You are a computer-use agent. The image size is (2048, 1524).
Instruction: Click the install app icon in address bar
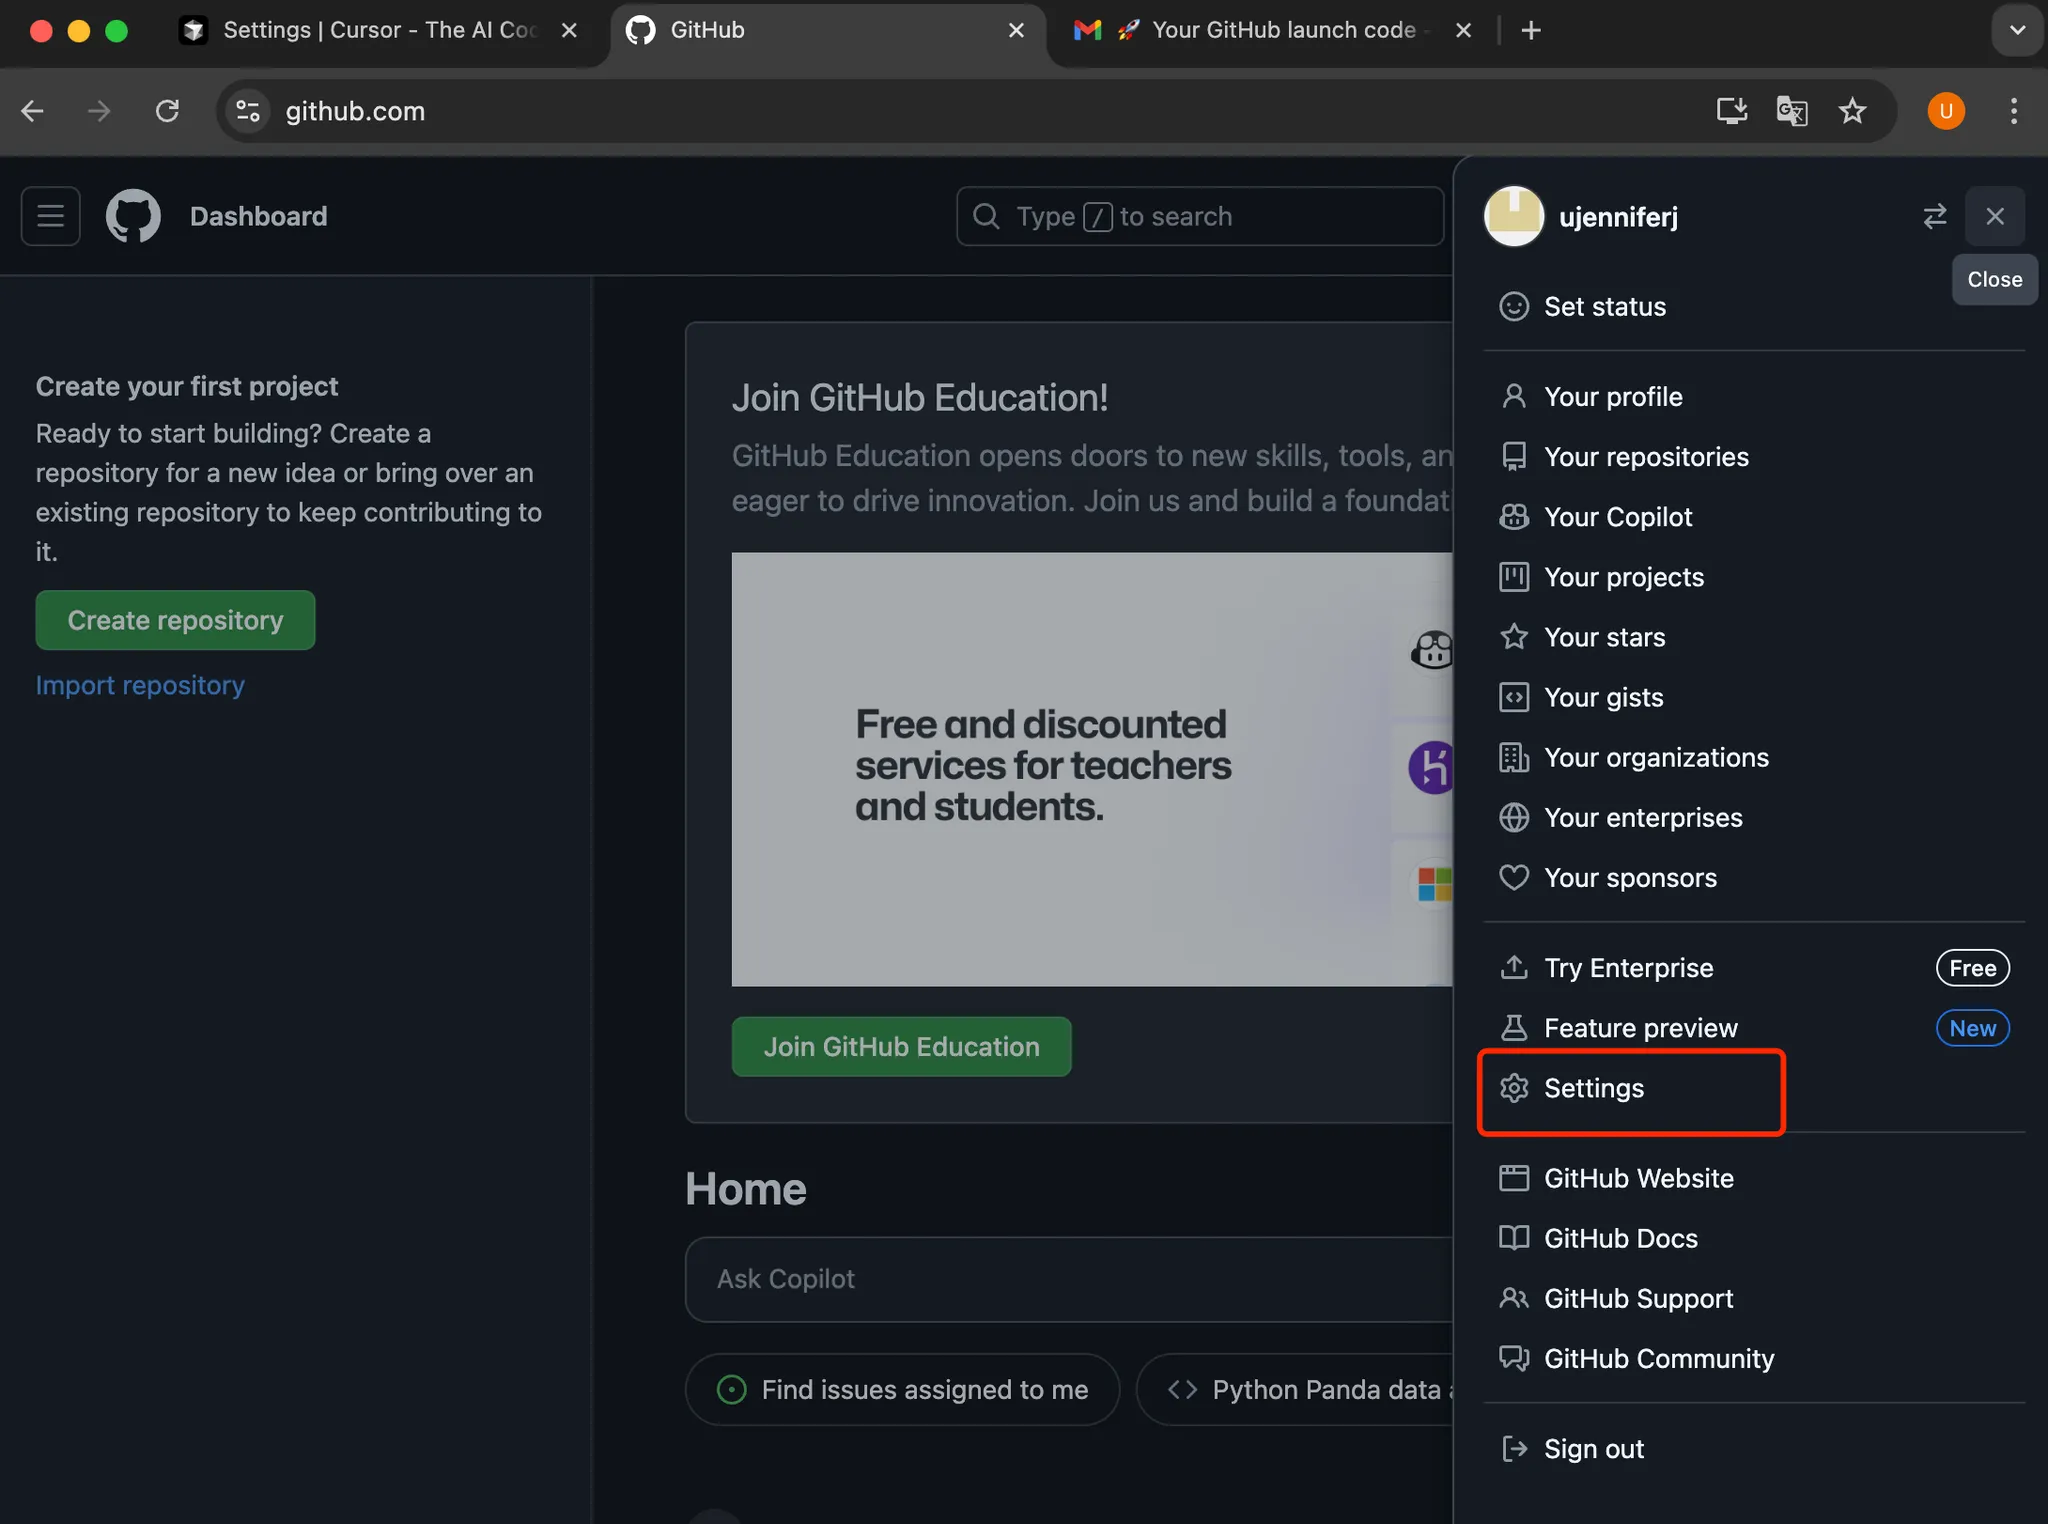click(x=1731, y=111)
